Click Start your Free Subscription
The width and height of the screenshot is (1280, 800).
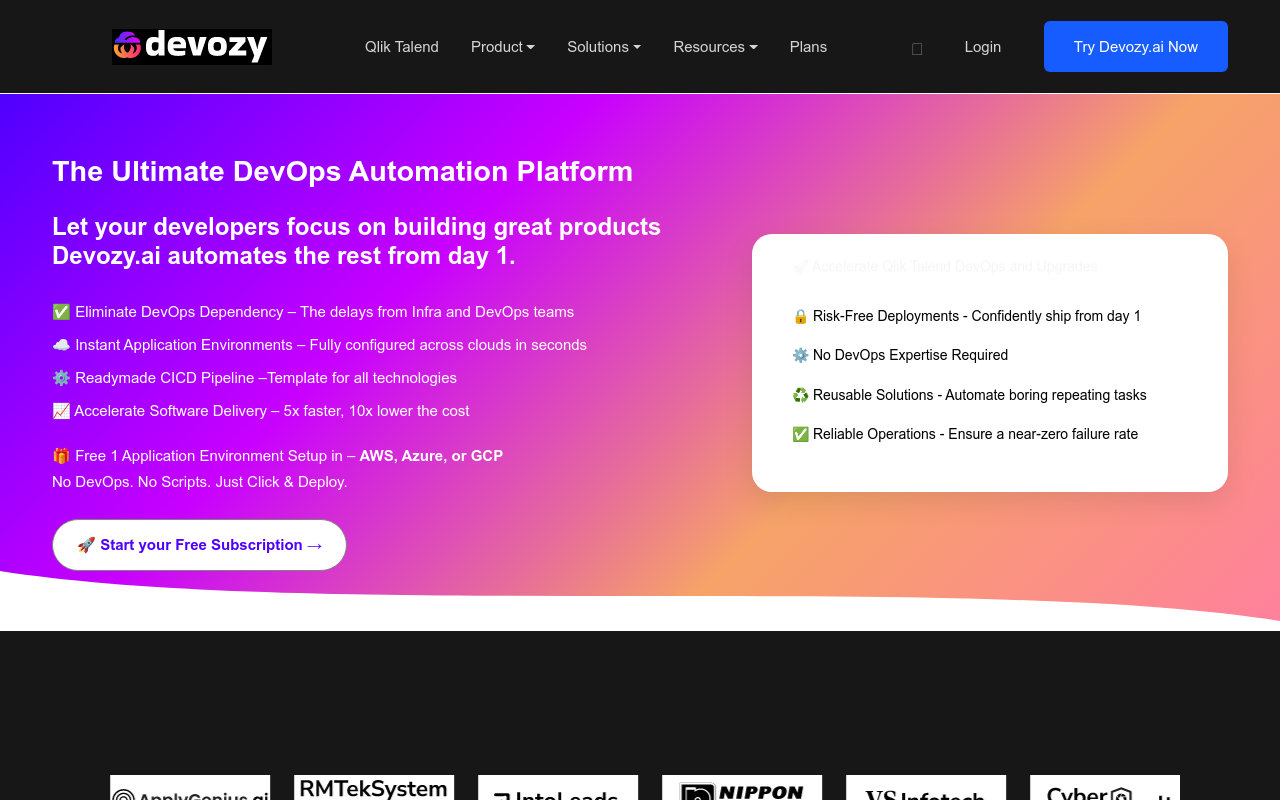click(199, 545)
